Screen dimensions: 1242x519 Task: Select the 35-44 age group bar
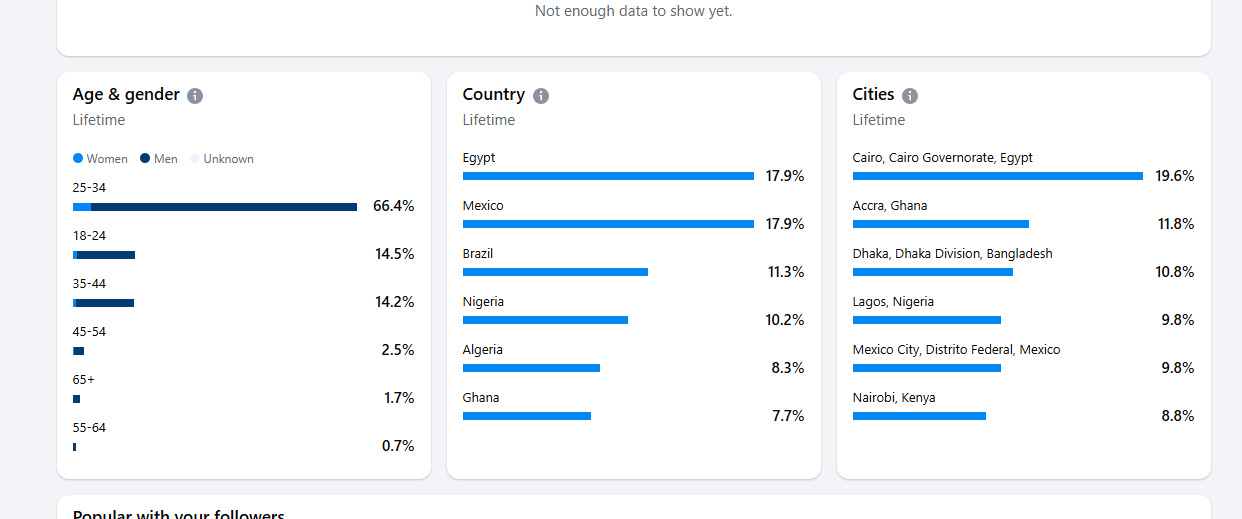(x=104, y=303)
